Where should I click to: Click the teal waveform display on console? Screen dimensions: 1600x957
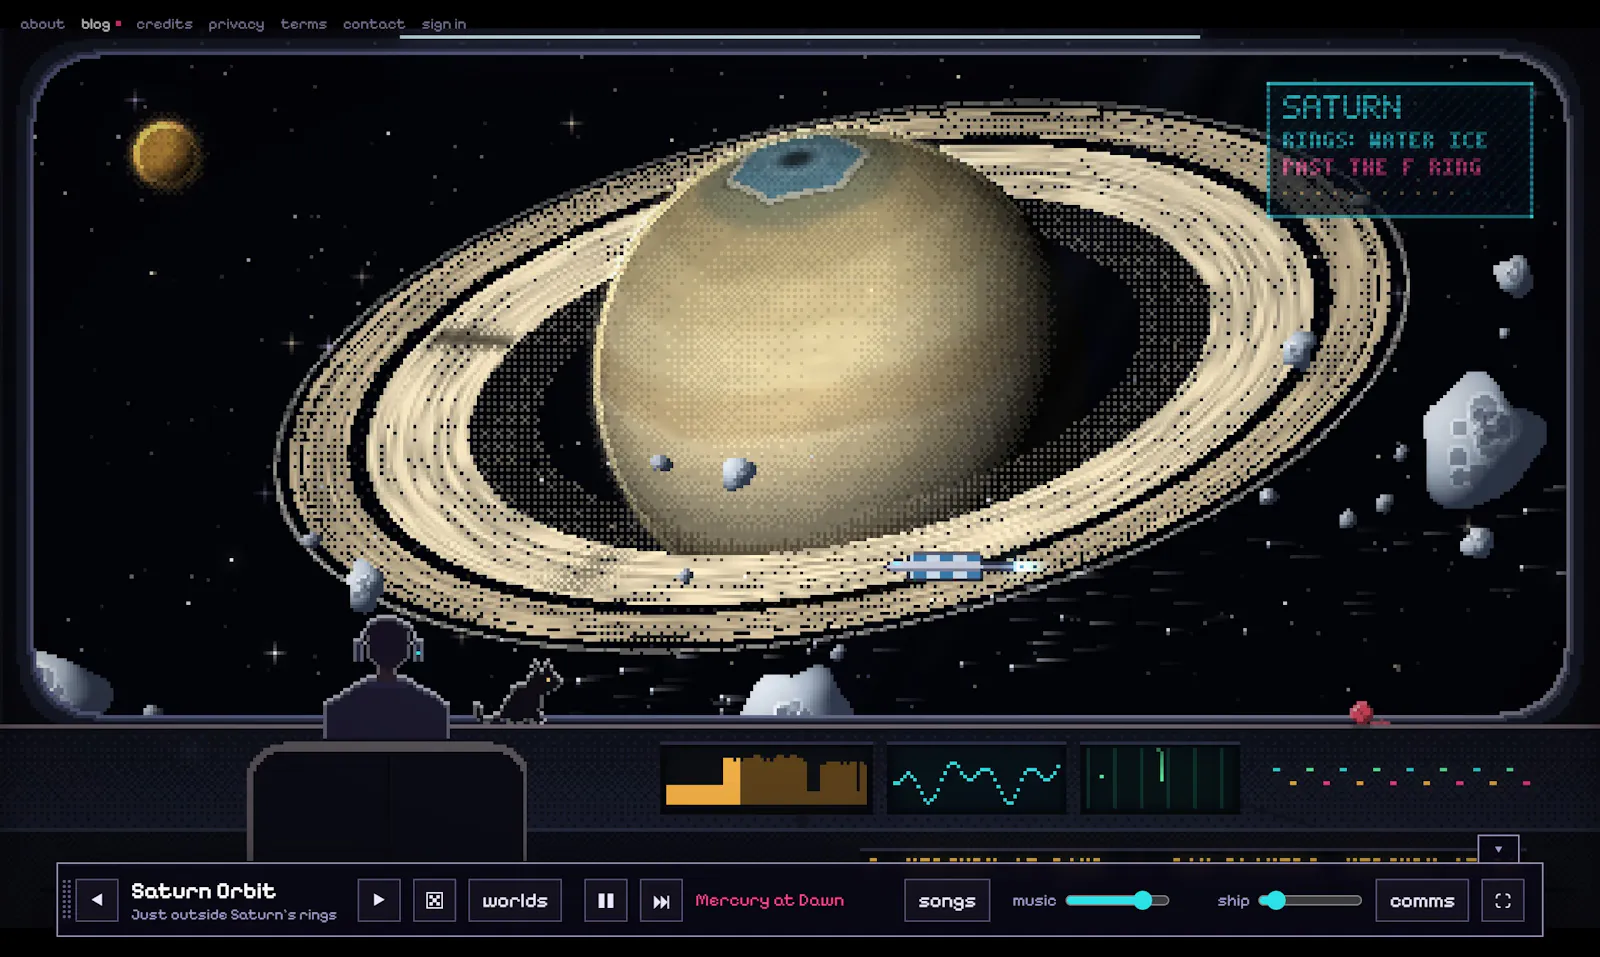[x=976, y=778]
